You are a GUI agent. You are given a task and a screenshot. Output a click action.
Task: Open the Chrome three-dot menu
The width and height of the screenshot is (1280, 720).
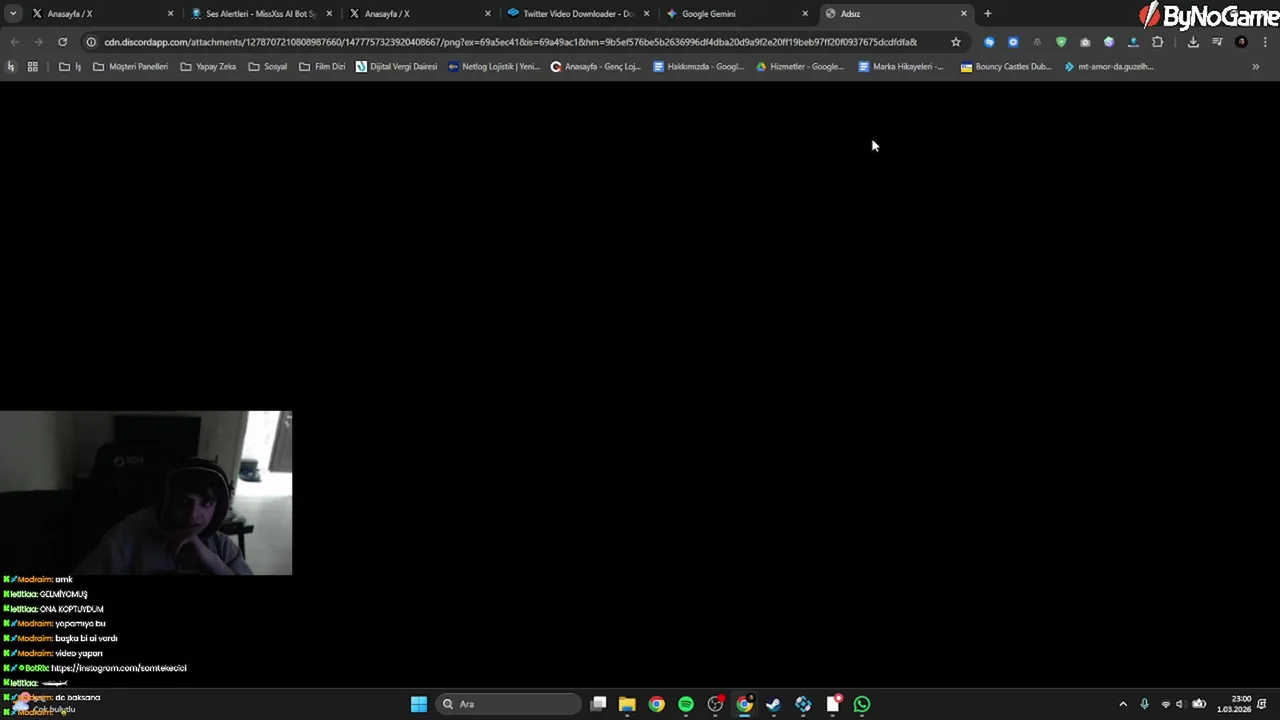(x=1265, y=42)
